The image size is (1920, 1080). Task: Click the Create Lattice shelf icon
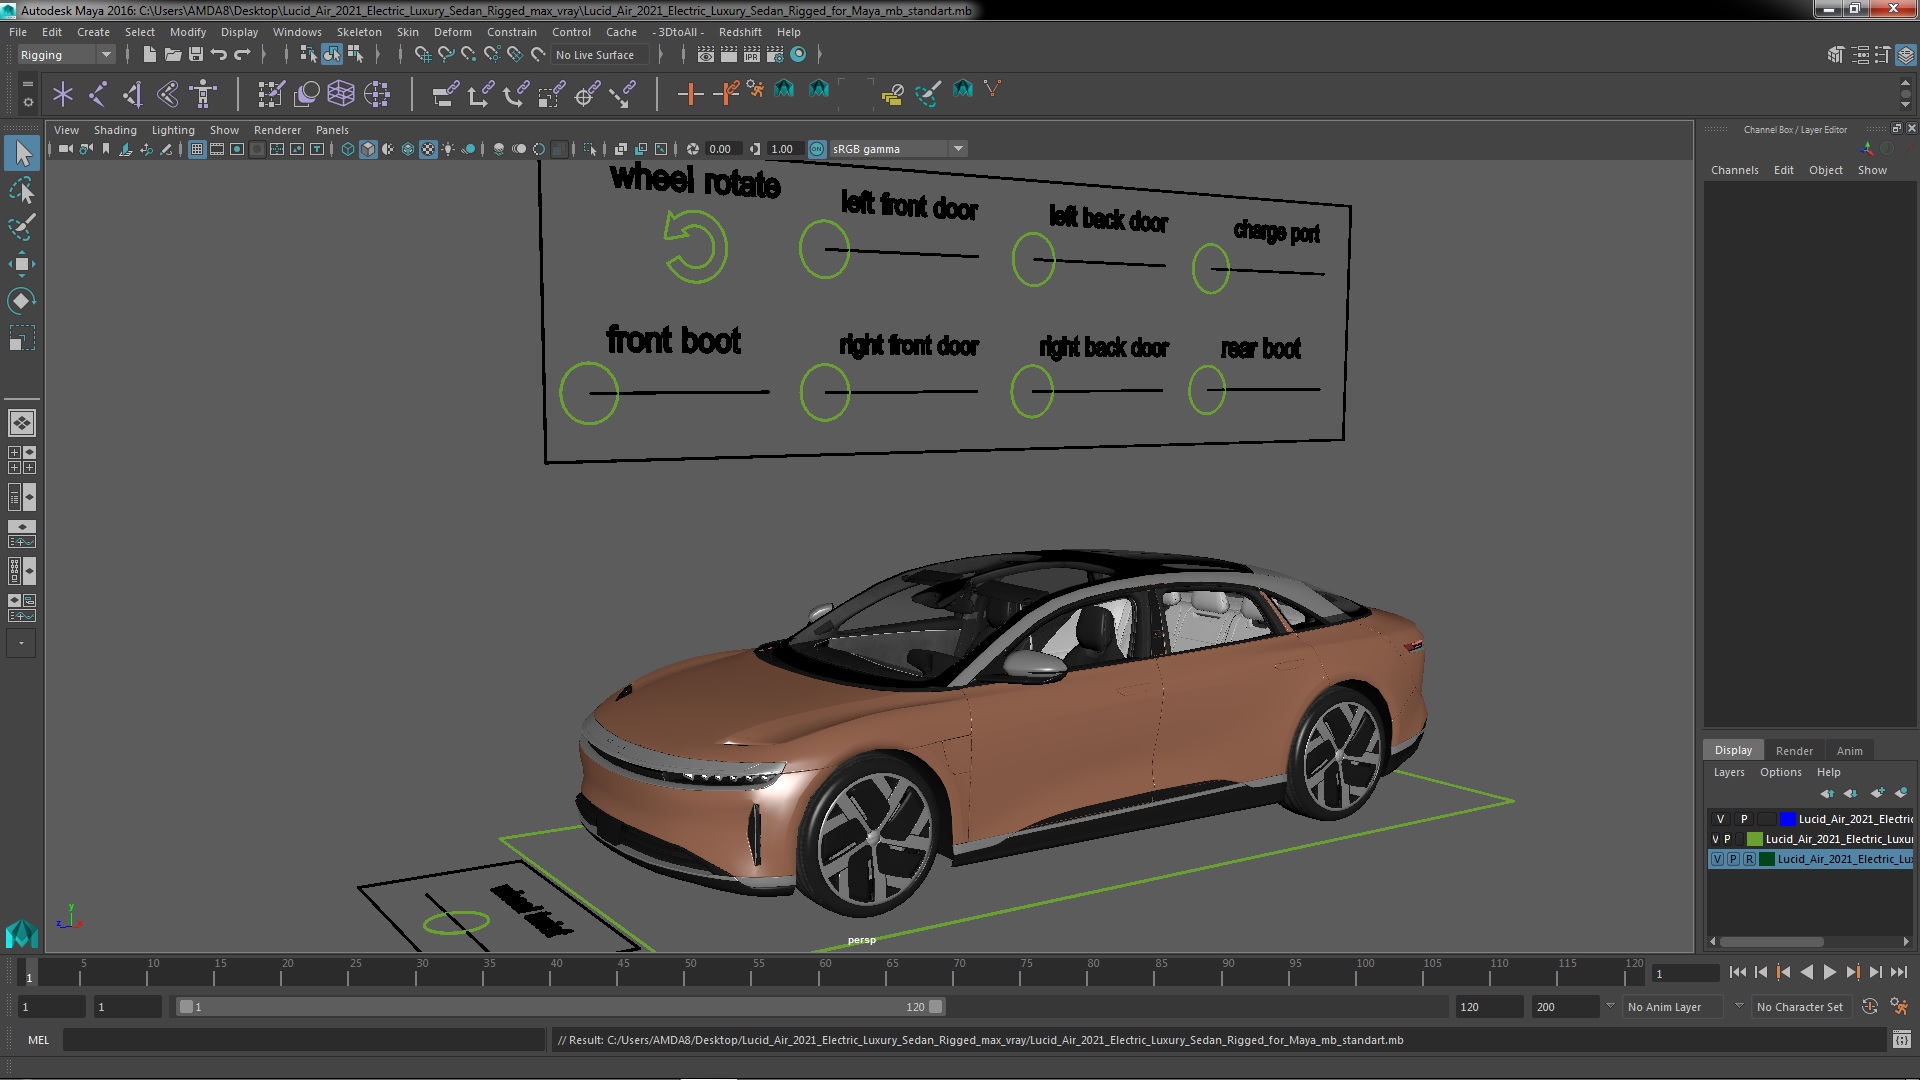[x=341, y=94]
